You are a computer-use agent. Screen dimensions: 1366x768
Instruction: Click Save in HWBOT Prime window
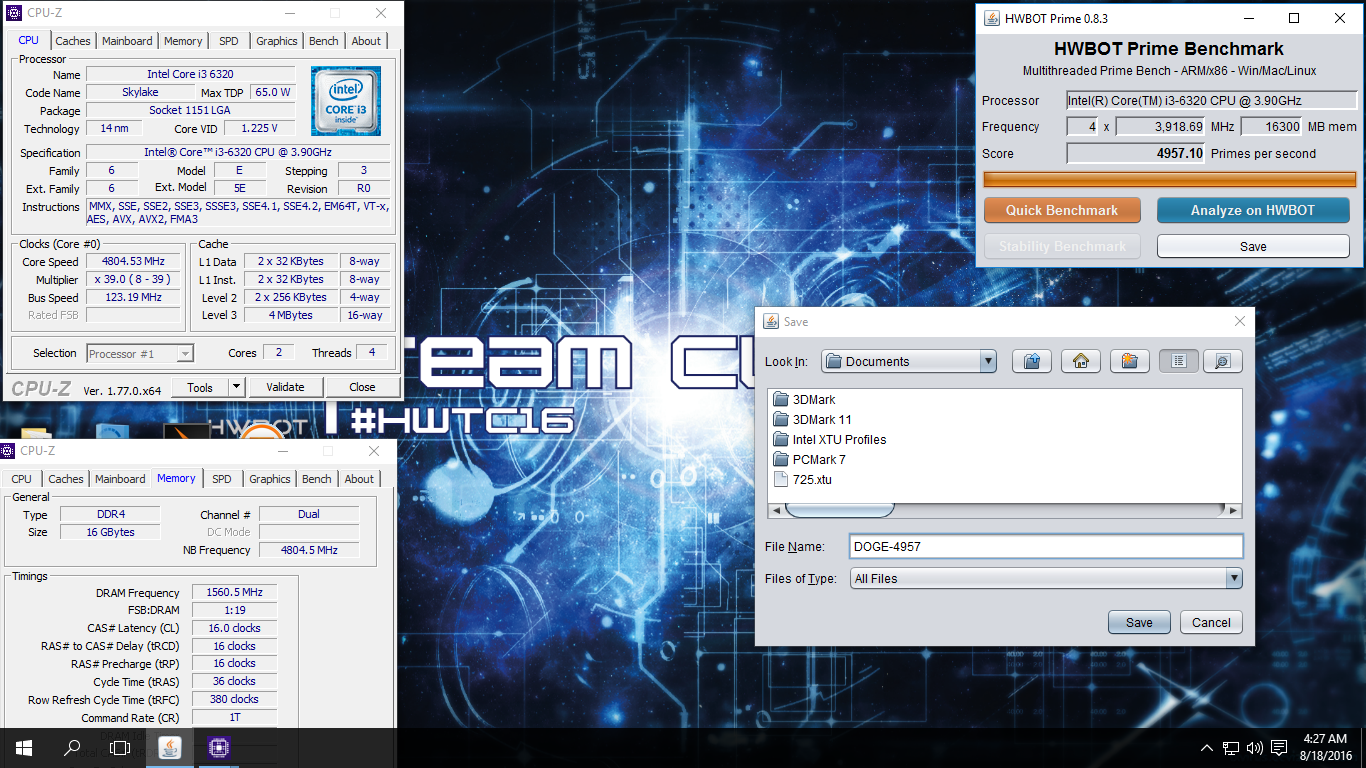click(x=1253, y=246)
